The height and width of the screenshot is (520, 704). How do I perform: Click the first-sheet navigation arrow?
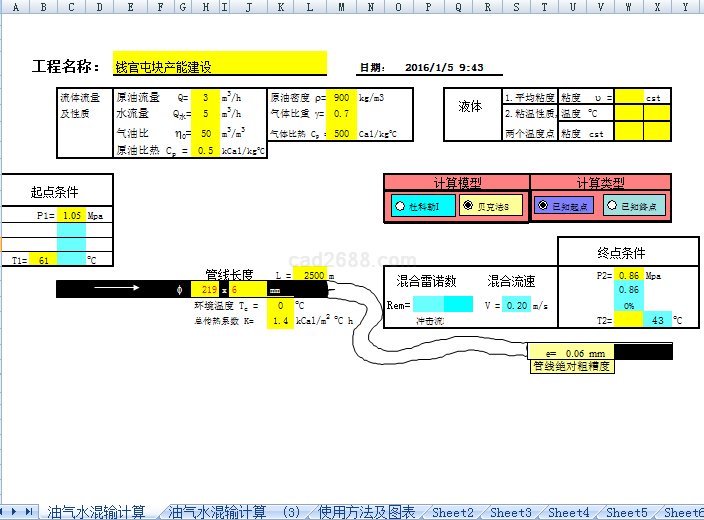(5, 511)
